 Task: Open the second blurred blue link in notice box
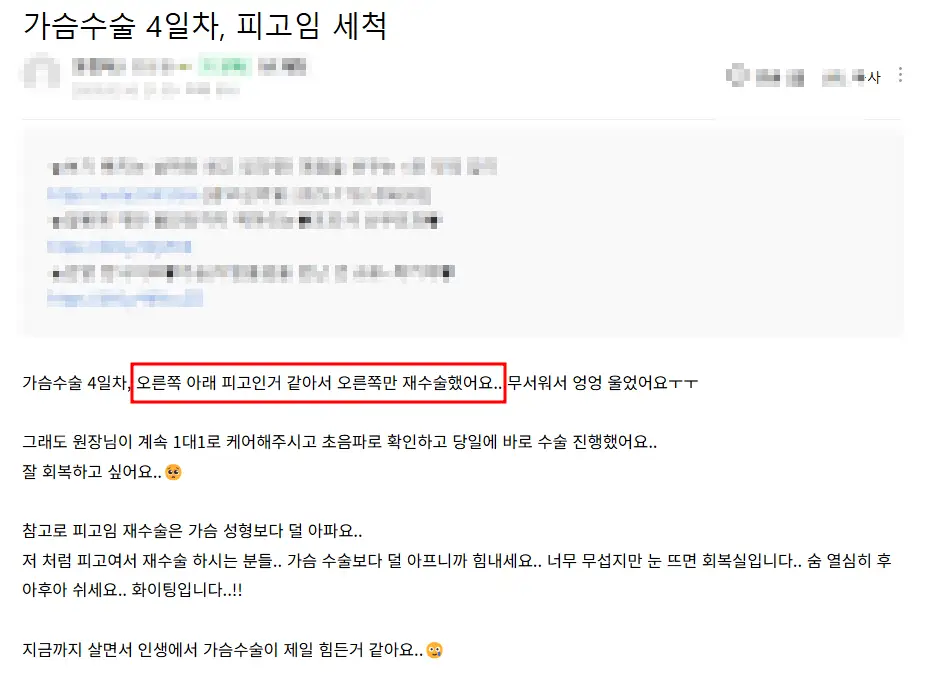[x=119, y=247]
